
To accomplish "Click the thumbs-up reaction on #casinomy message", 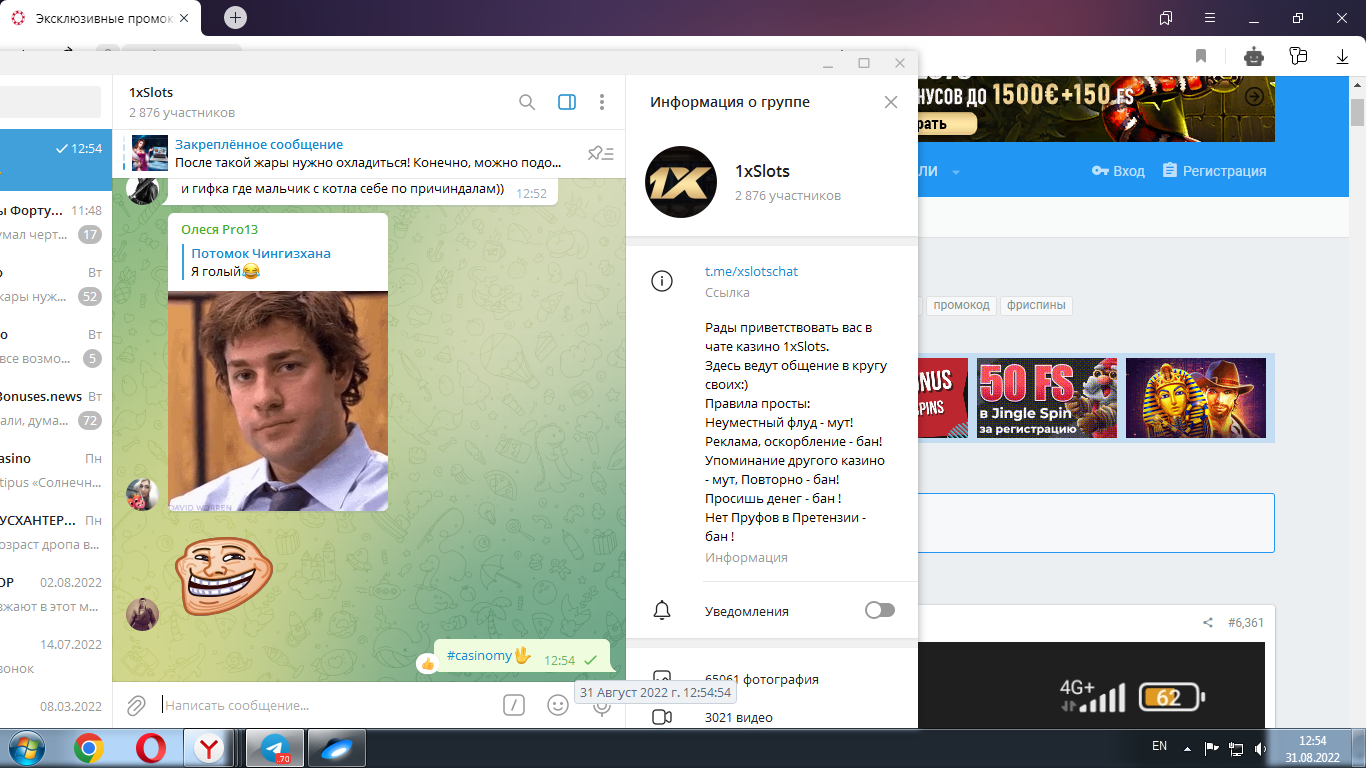I will point(428,662).
